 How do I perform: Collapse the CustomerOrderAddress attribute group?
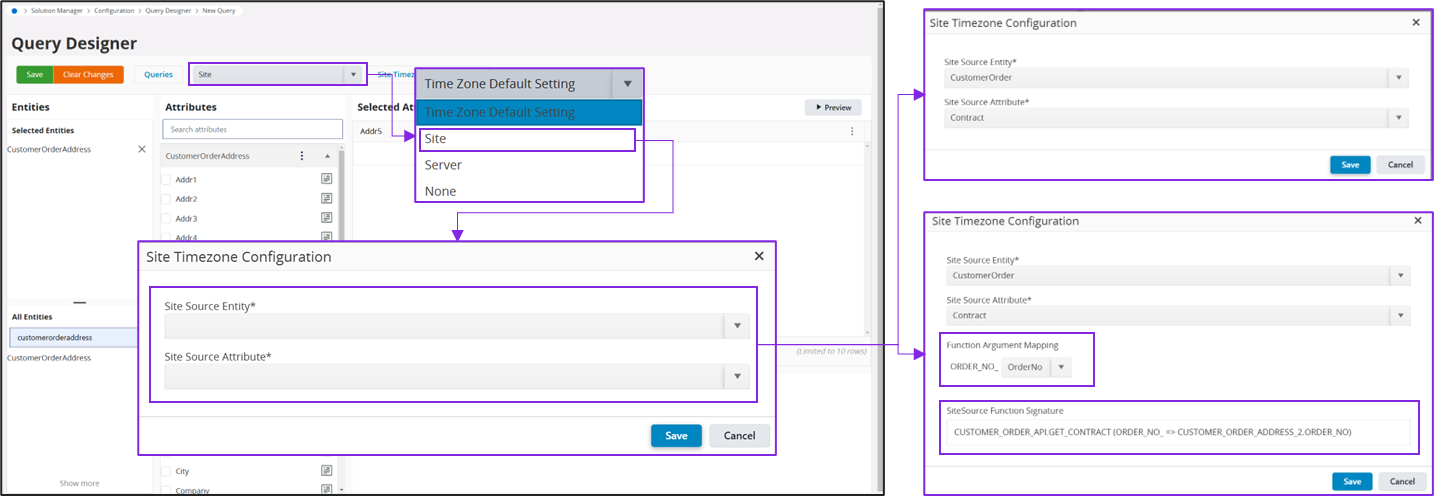326,156
